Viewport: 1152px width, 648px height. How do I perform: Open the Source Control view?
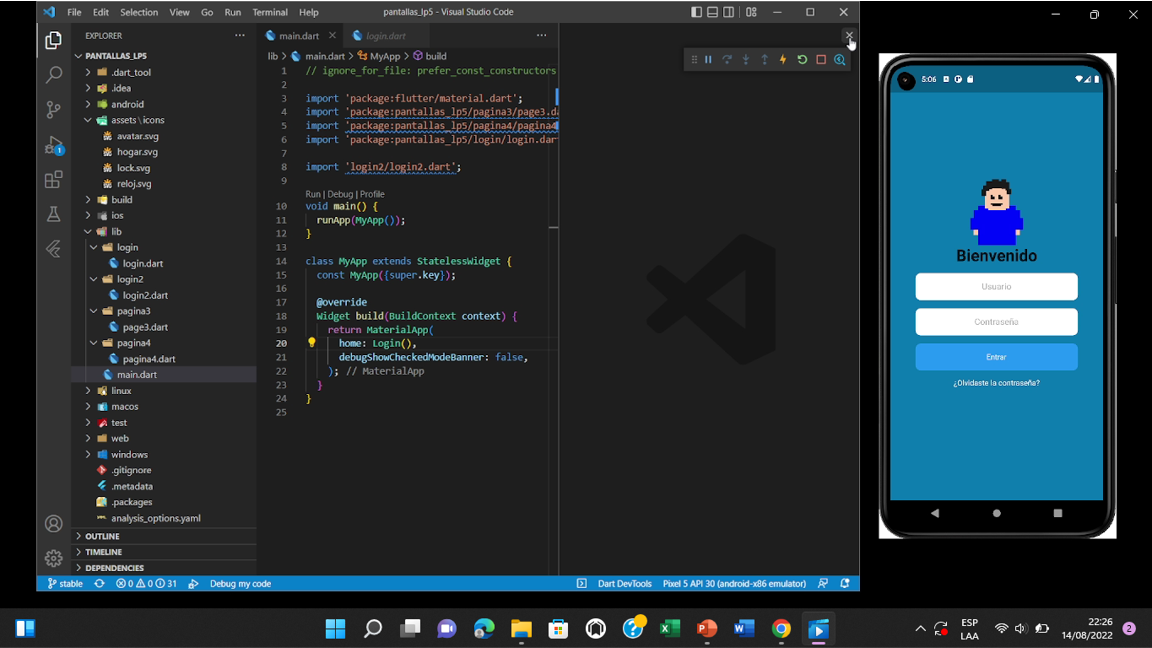[x=53, y=109]
